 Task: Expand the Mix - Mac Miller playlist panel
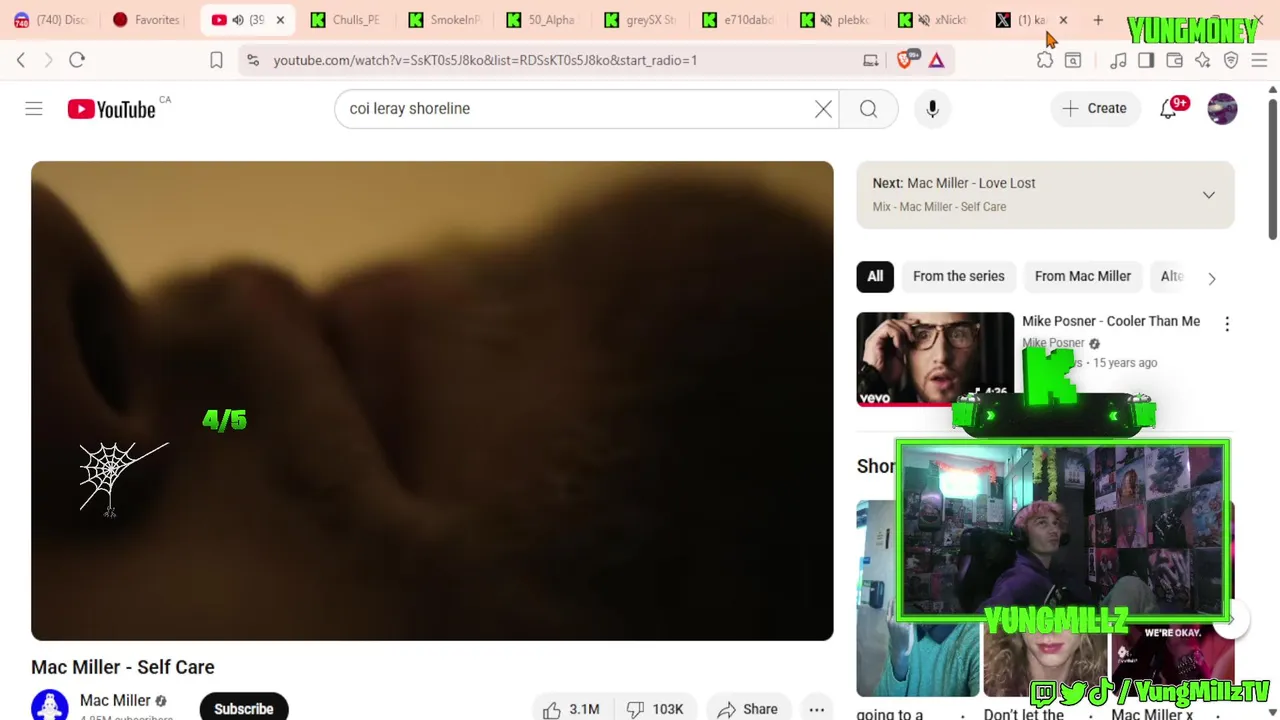coord(1209,195)
